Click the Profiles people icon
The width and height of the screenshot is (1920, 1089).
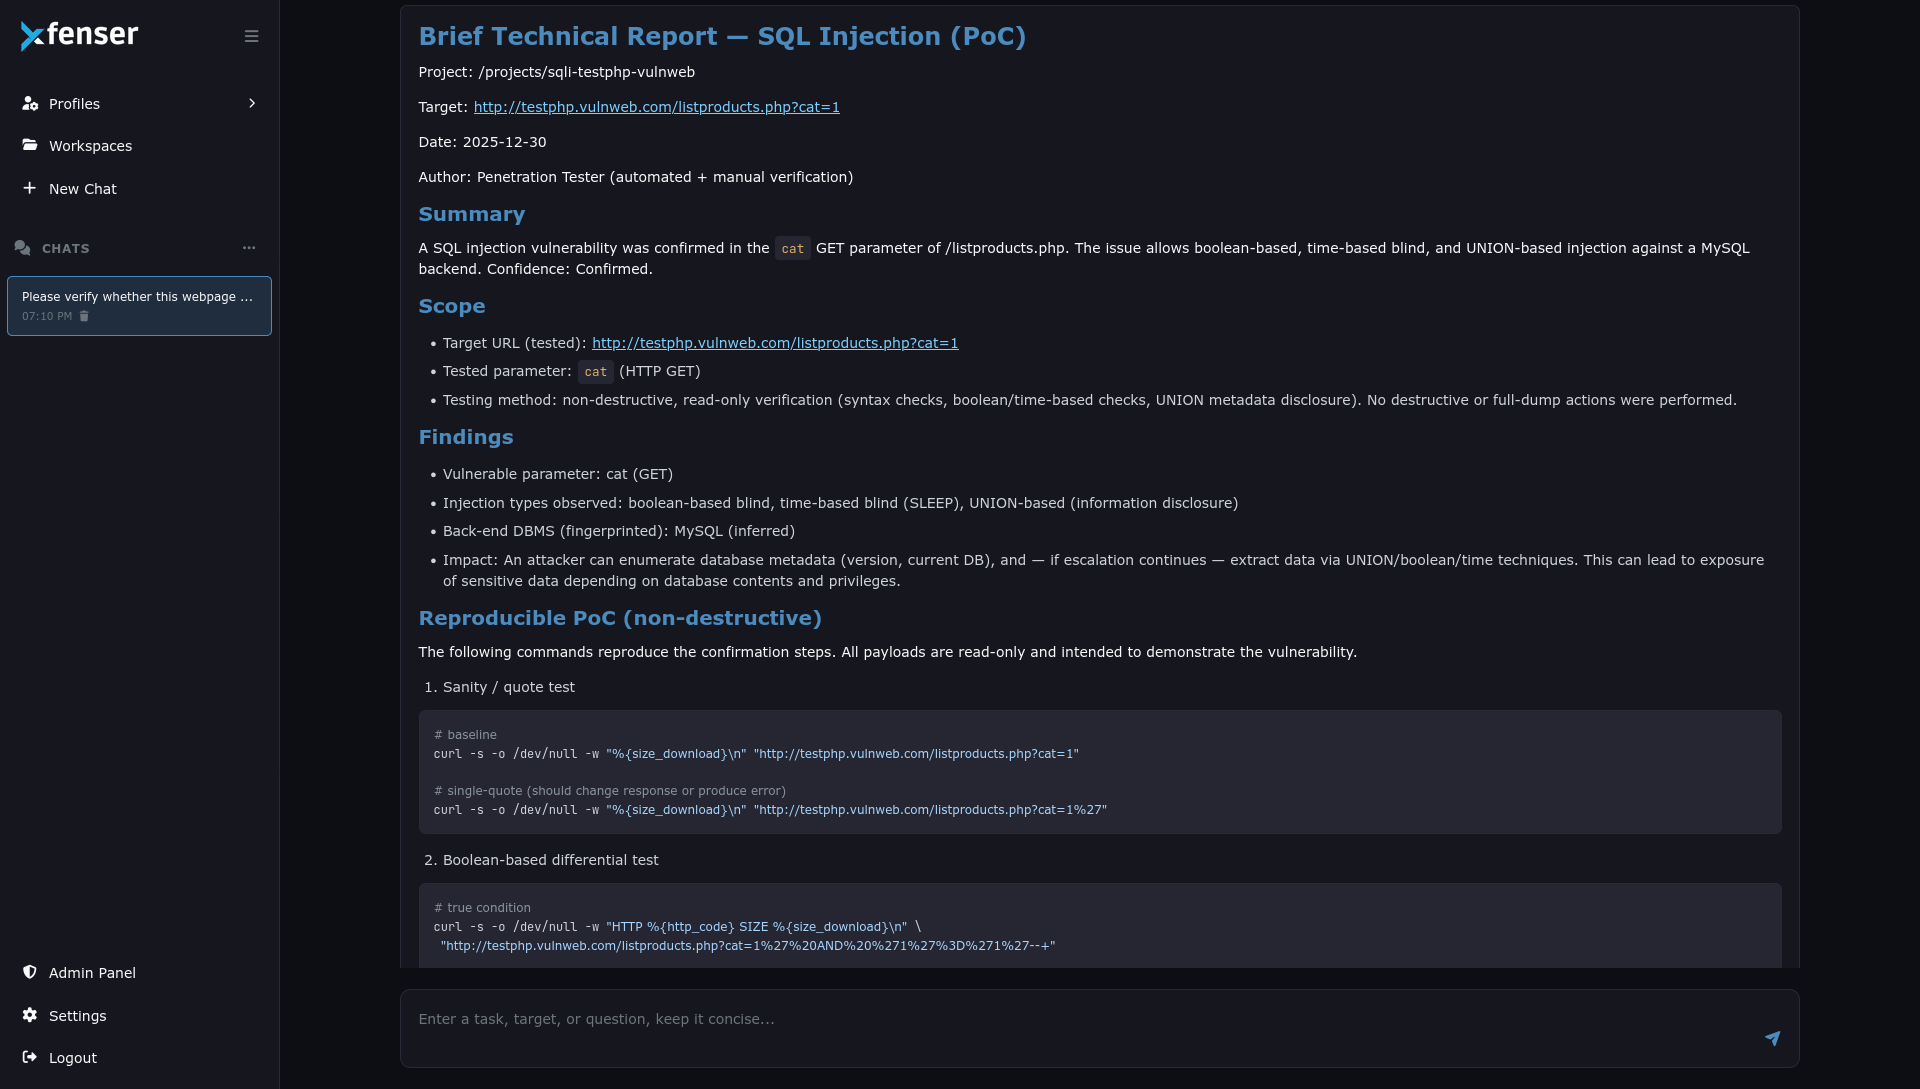click(30, 103)
